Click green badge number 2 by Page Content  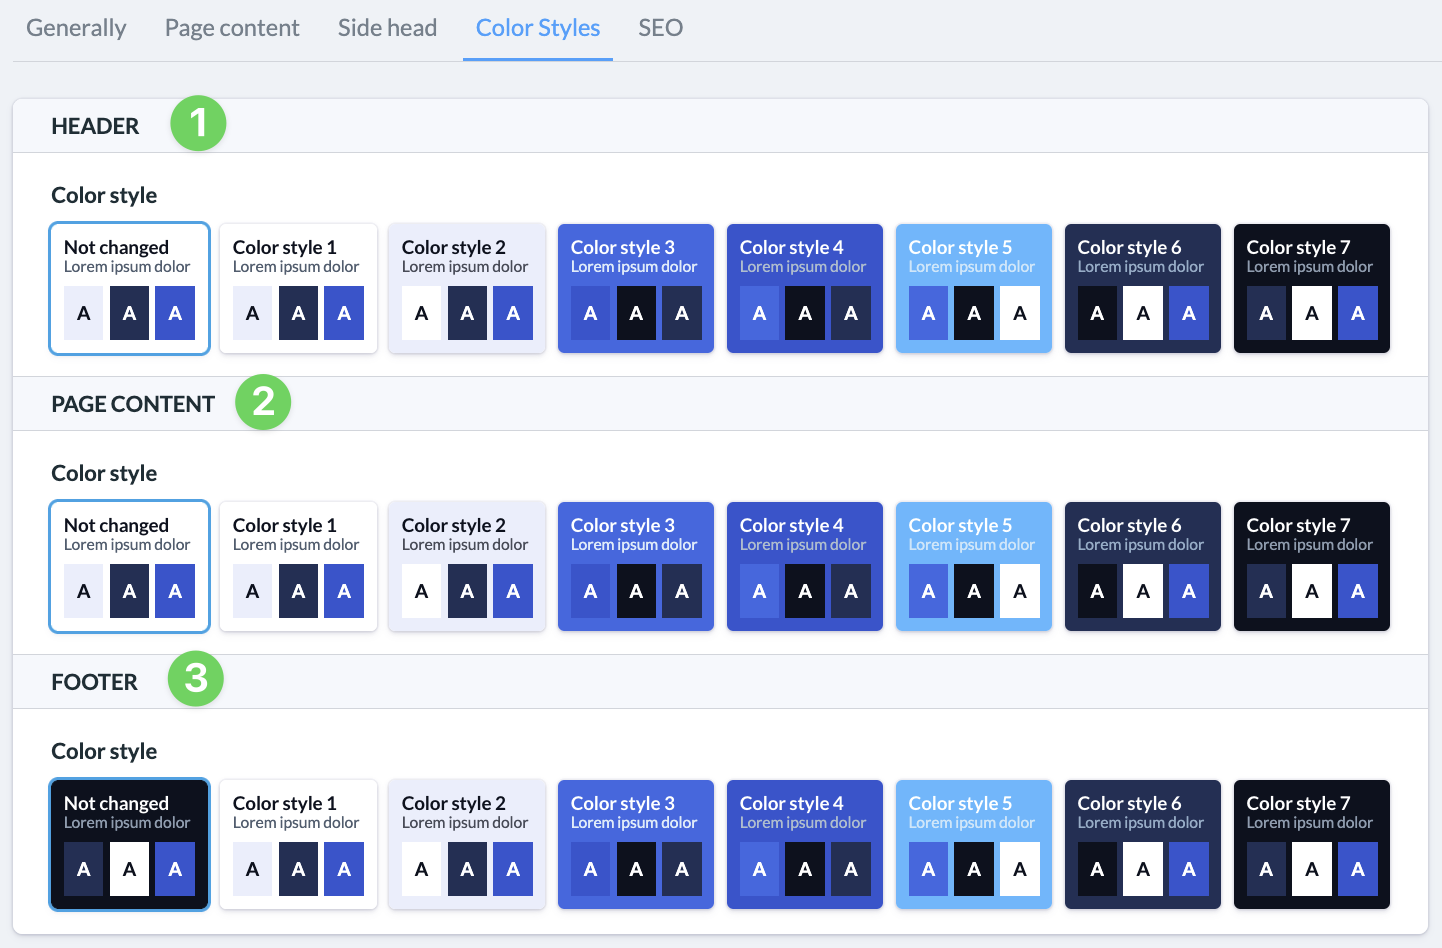coord(263,401)
